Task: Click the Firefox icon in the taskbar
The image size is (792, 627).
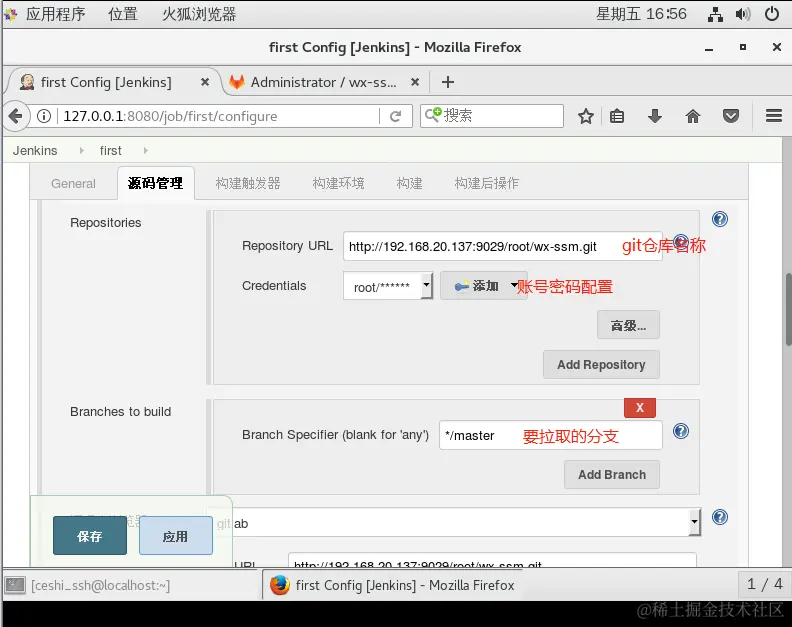Action: [279, 585]
